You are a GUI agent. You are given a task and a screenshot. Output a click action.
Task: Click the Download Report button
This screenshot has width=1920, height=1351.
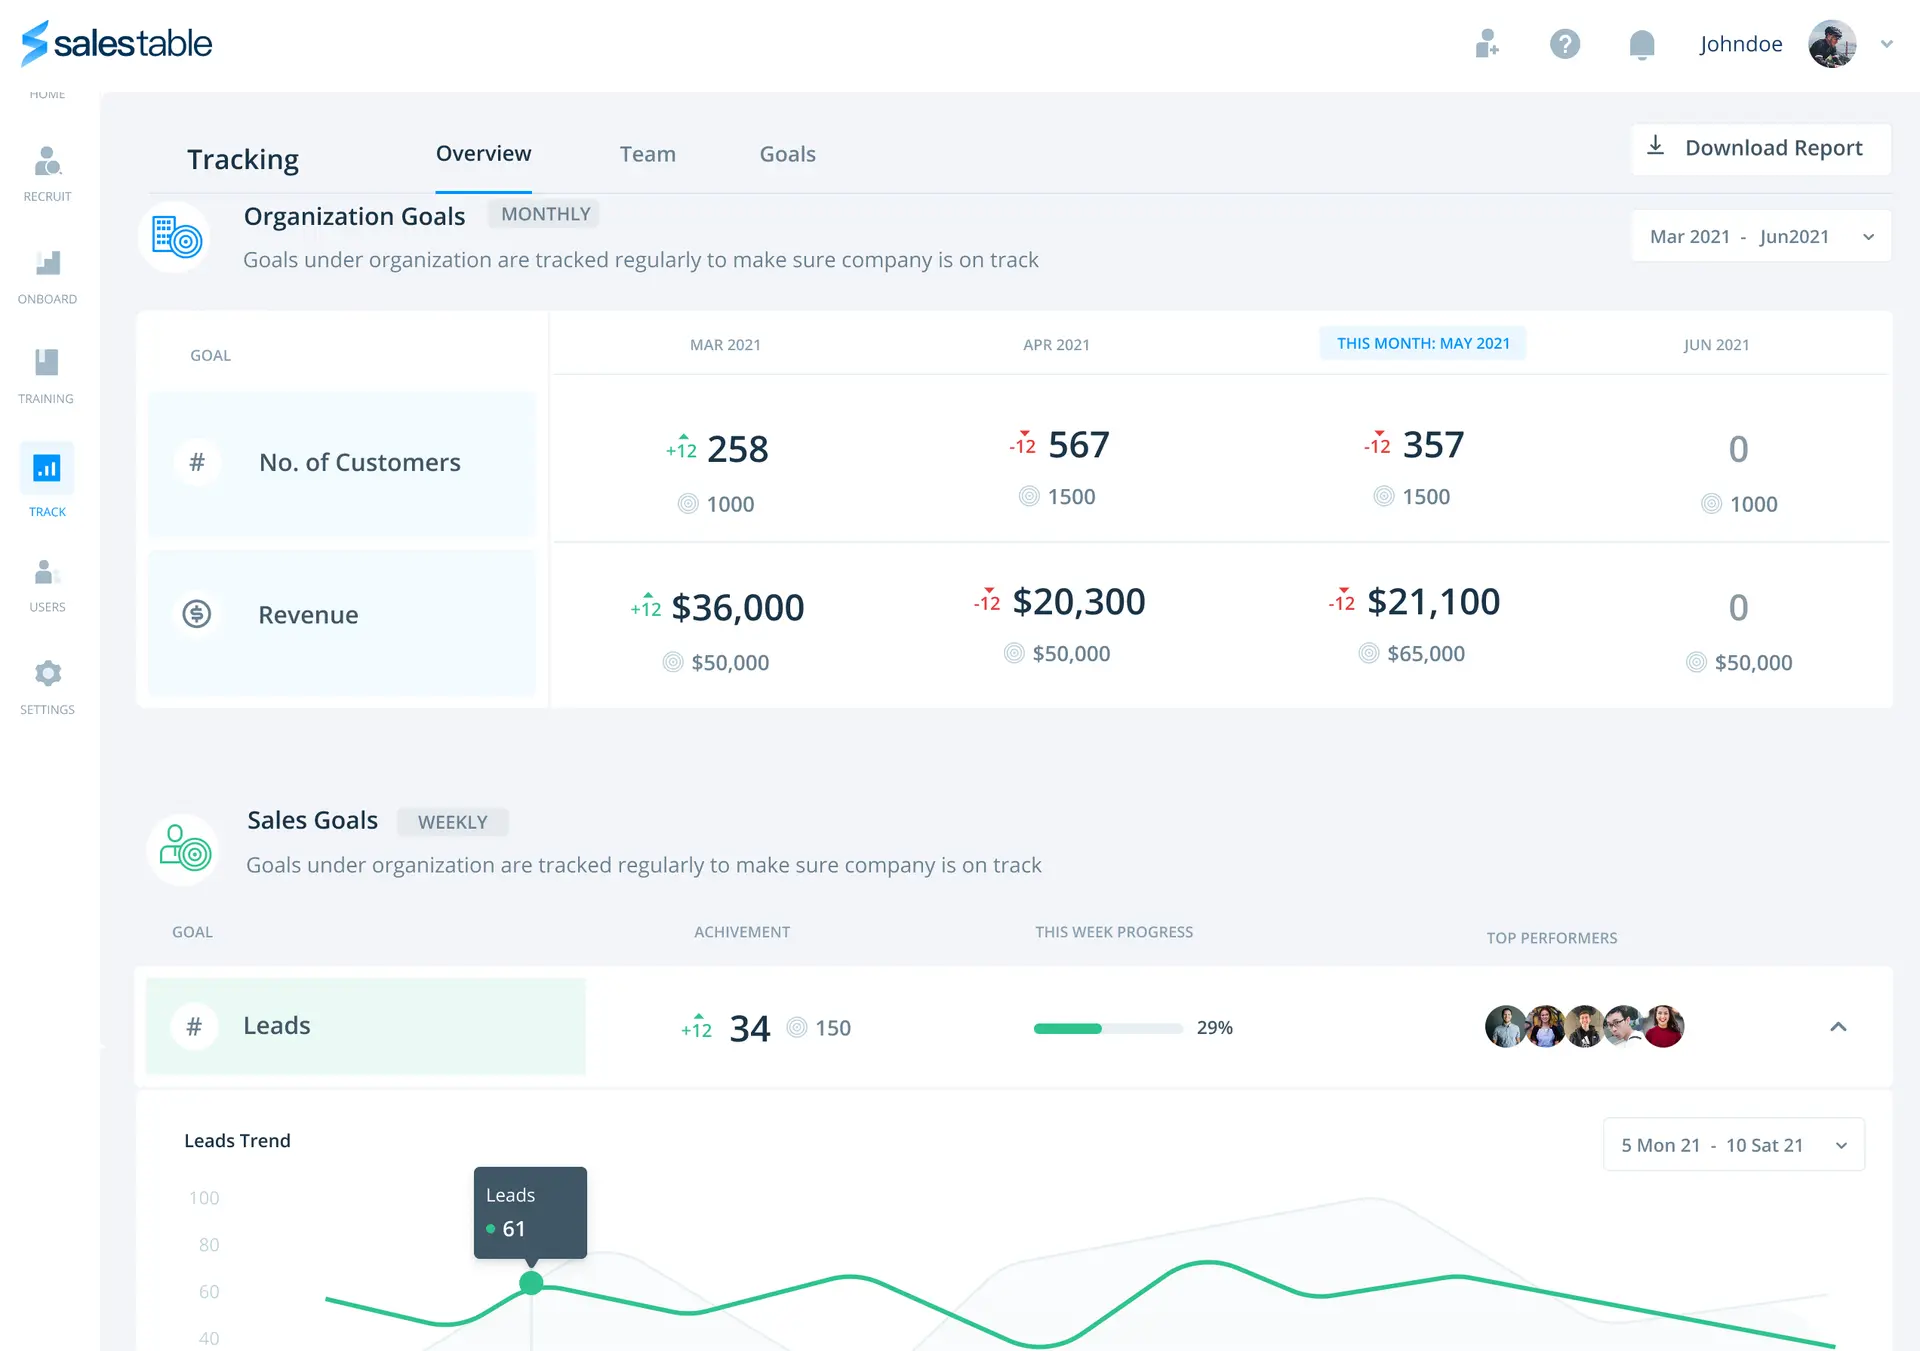point(1760,148)
